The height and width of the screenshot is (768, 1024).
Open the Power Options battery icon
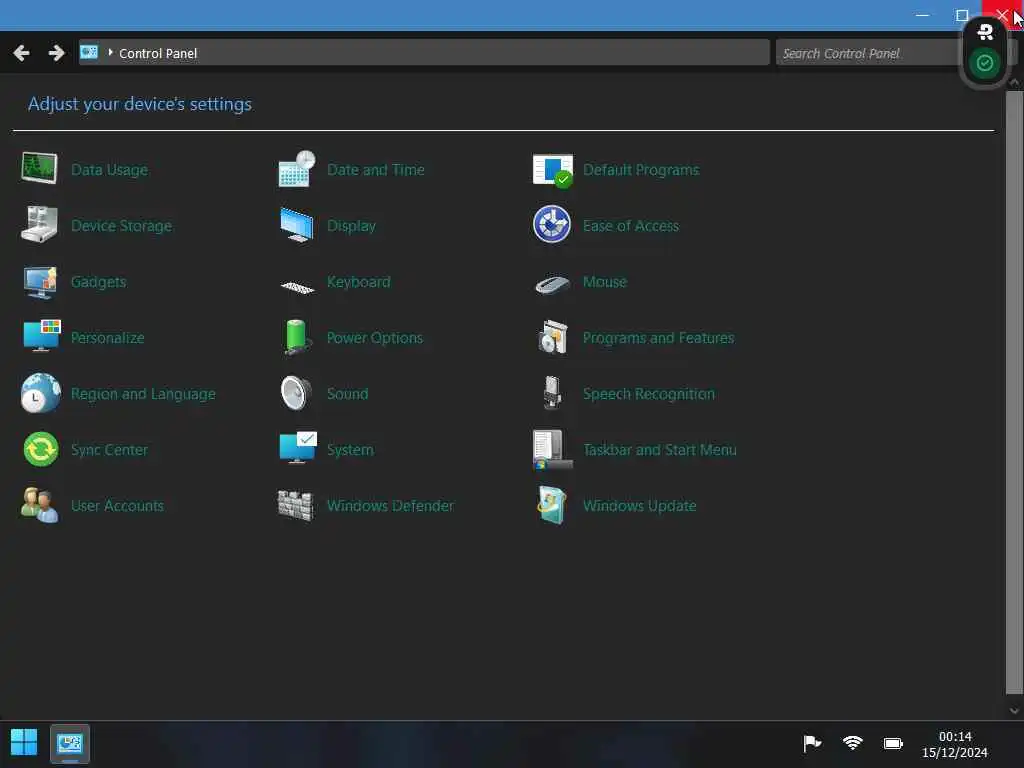[x=296, y=337]
